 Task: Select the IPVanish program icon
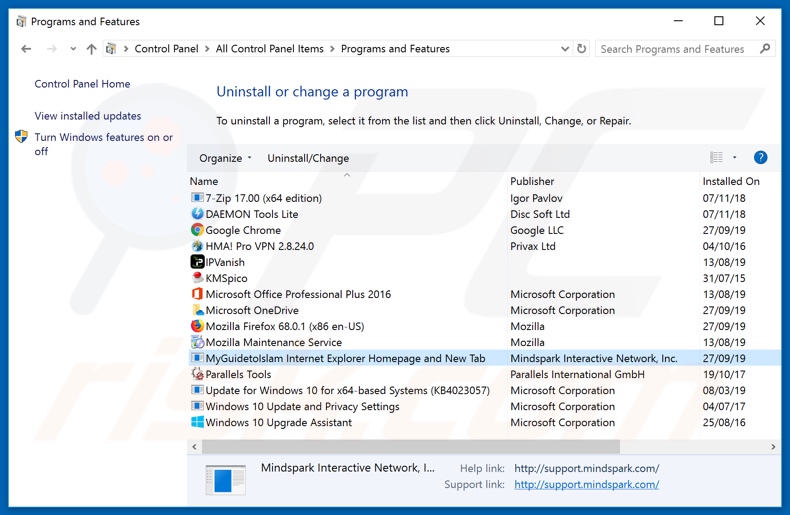pos(197,262)
